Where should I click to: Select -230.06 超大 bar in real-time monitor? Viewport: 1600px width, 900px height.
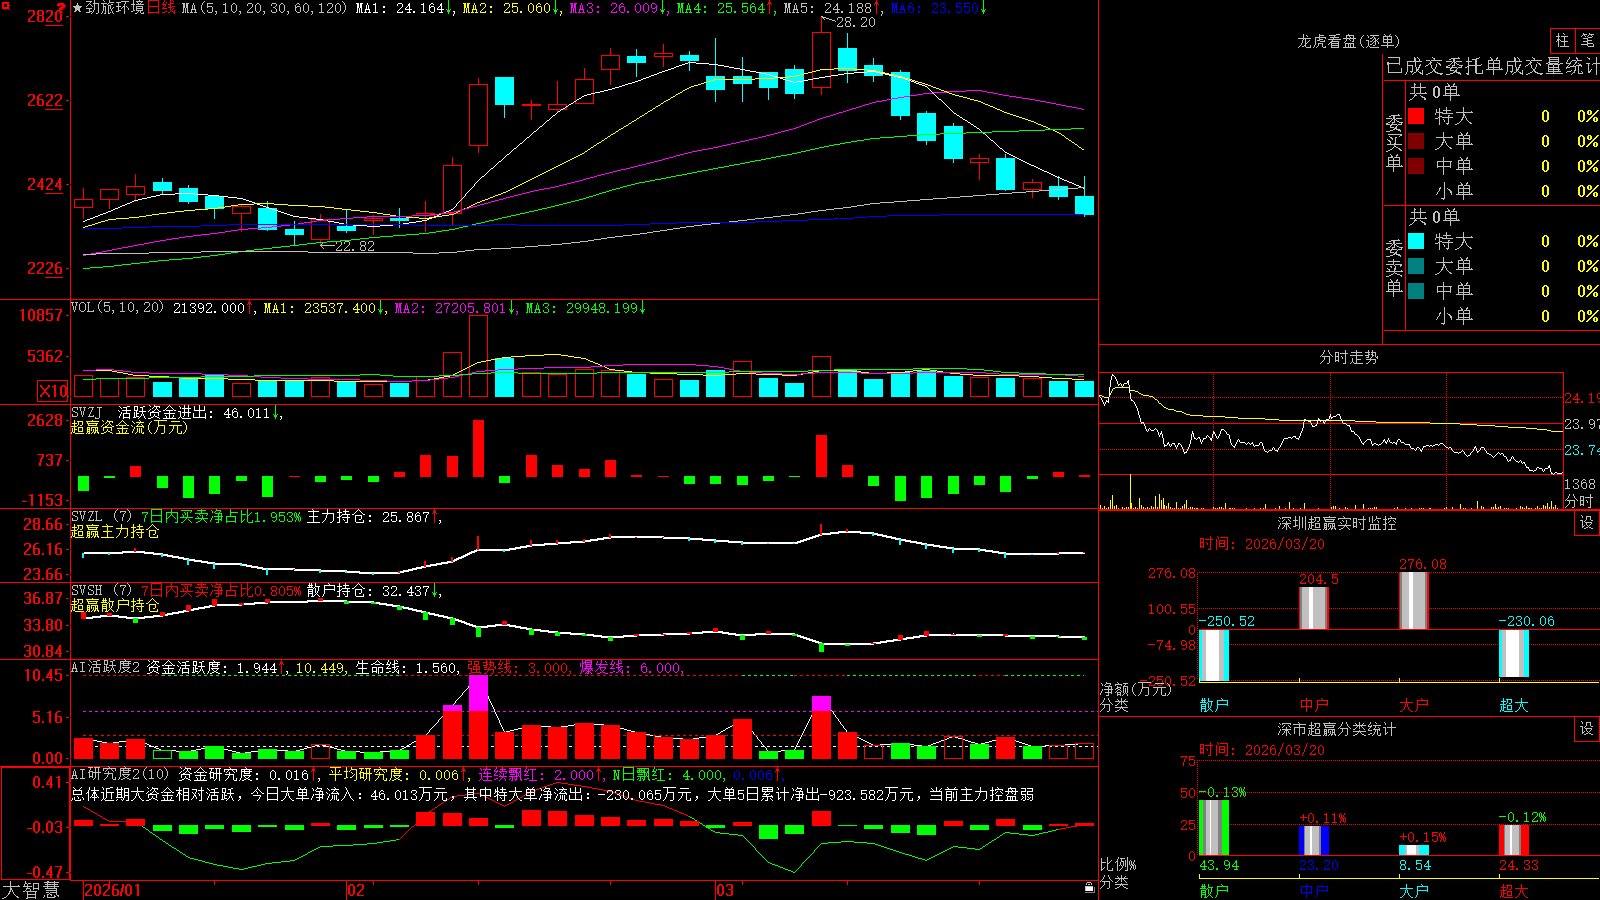click(x=1514, y=653)
